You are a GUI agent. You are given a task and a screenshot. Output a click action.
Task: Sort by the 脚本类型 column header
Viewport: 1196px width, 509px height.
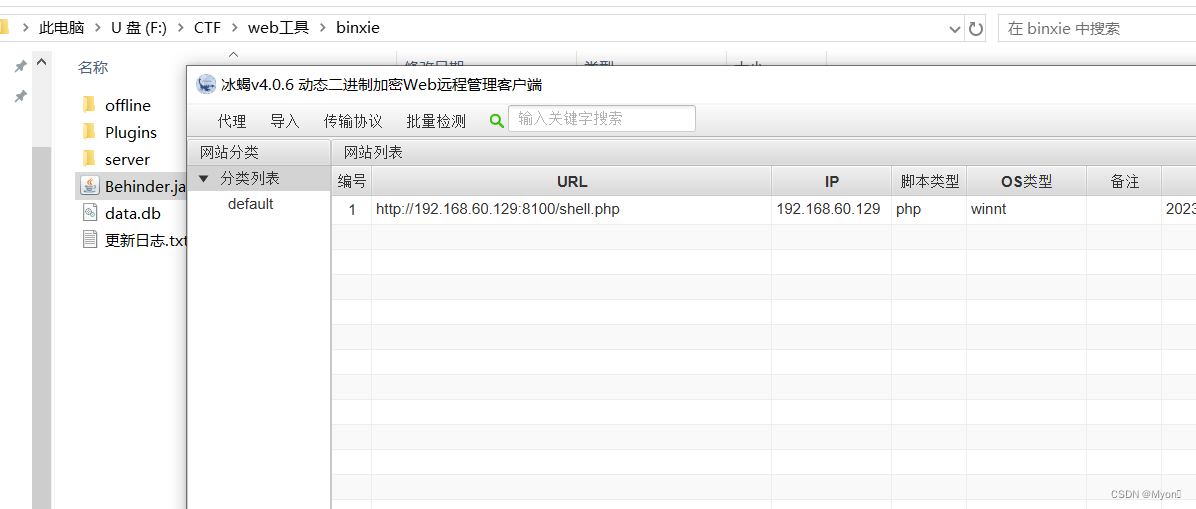929,182
